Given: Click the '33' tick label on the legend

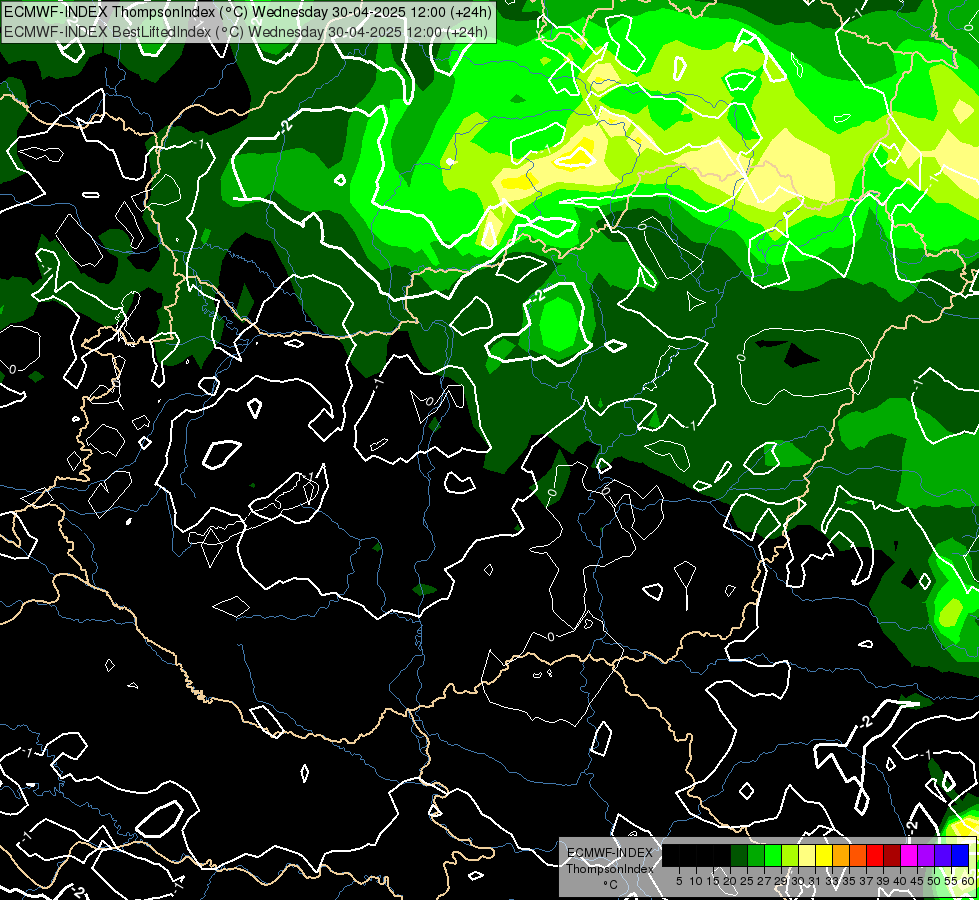Looking at the screenshot, I should [x=832, y=881].
